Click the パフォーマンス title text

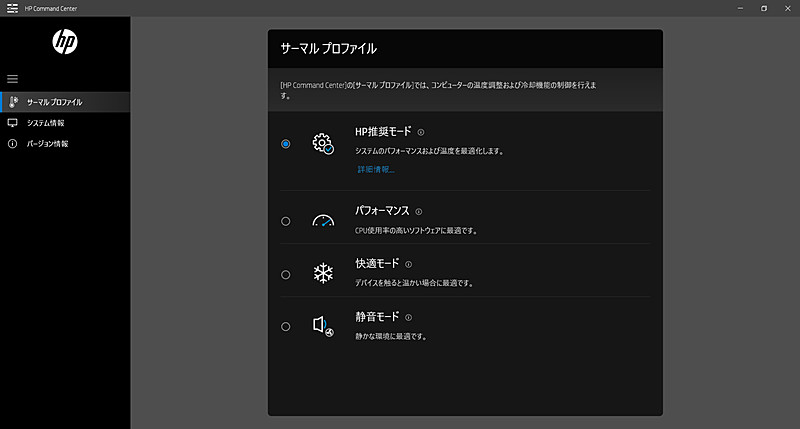point(382,211)
